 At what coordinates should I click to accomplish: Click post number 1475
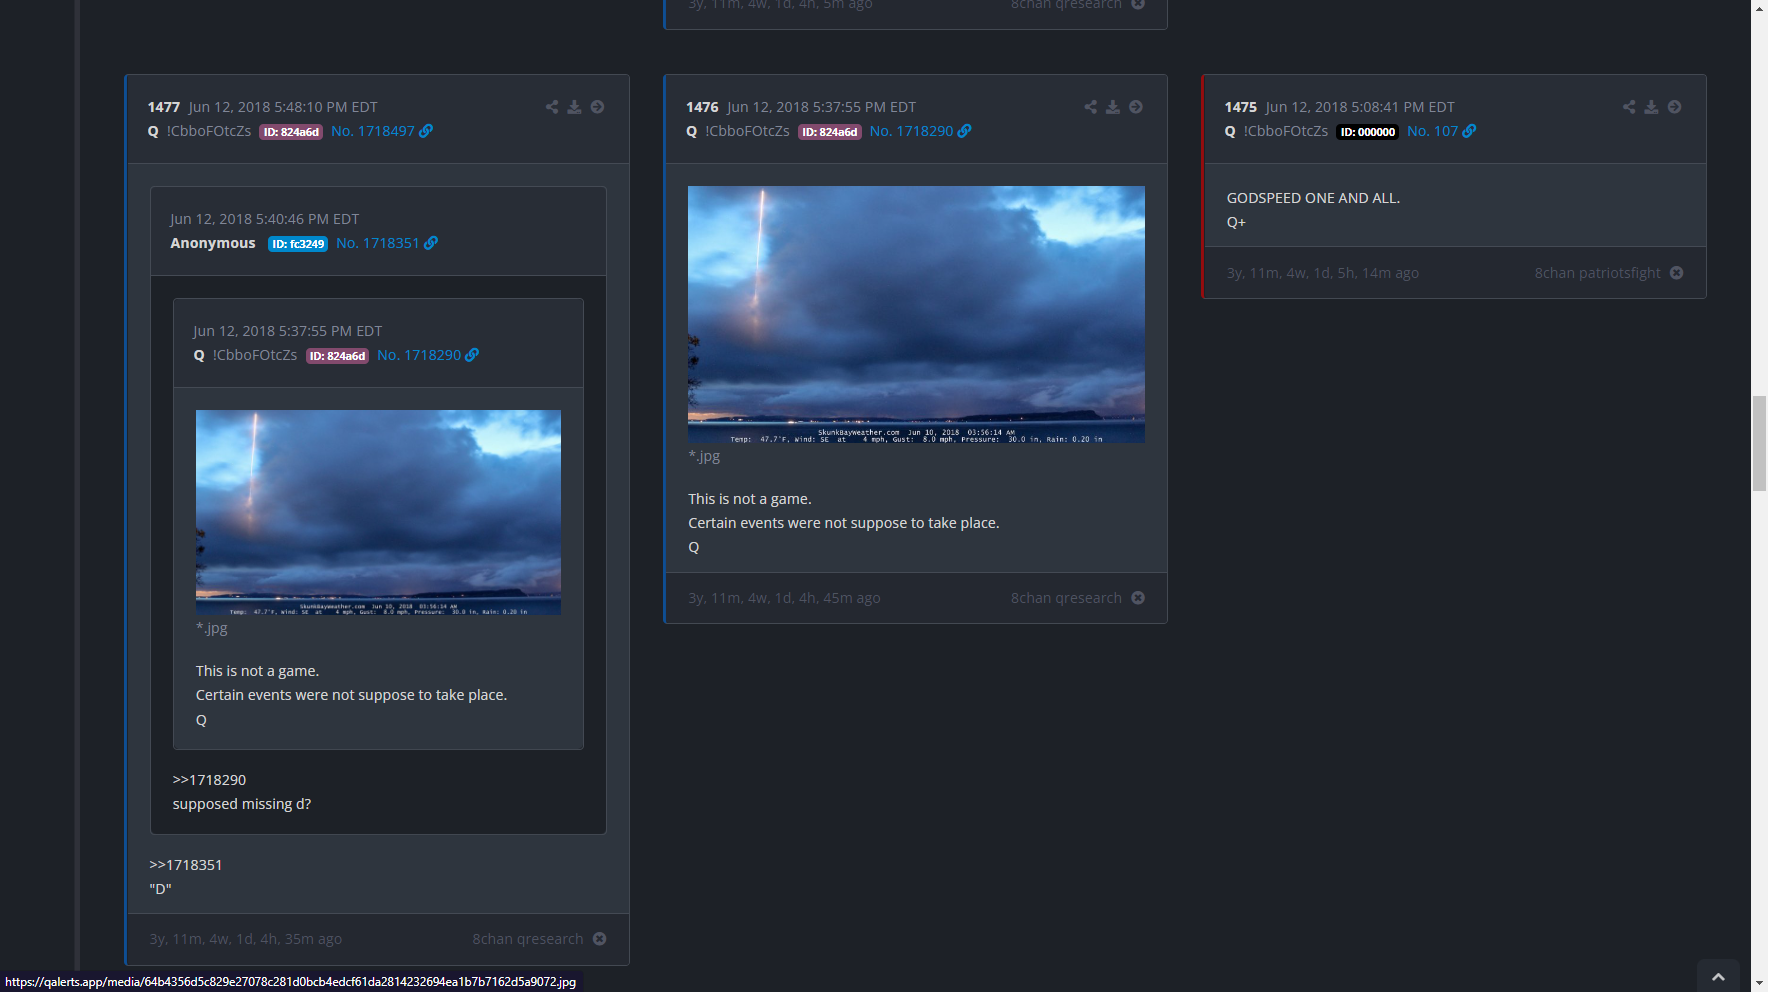[x=1241, y=107]
